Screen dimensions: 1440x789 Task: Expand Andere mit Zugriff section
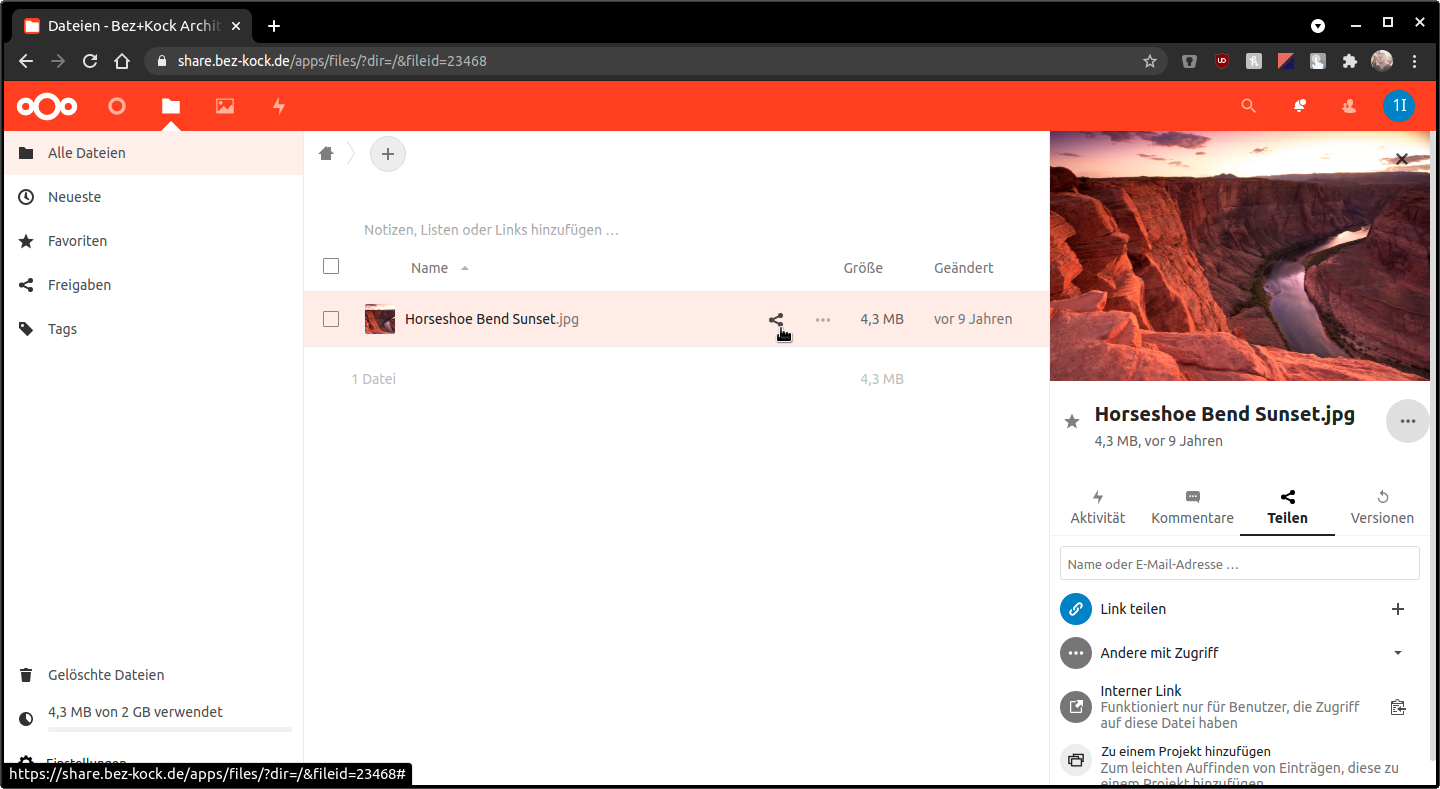pos(1398,653)
